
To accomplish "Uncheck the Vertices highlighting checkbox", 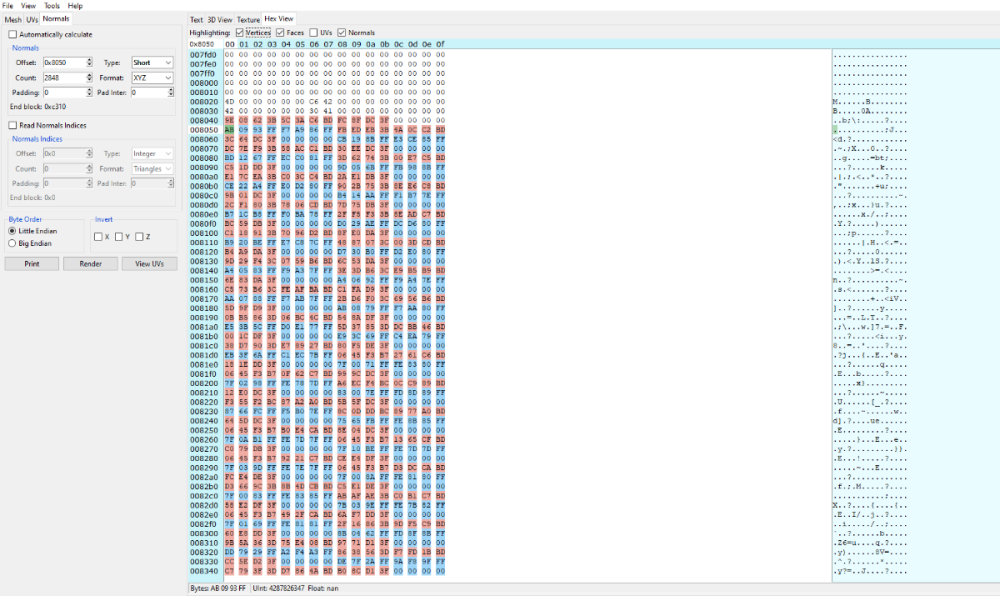I will [242, 32].
